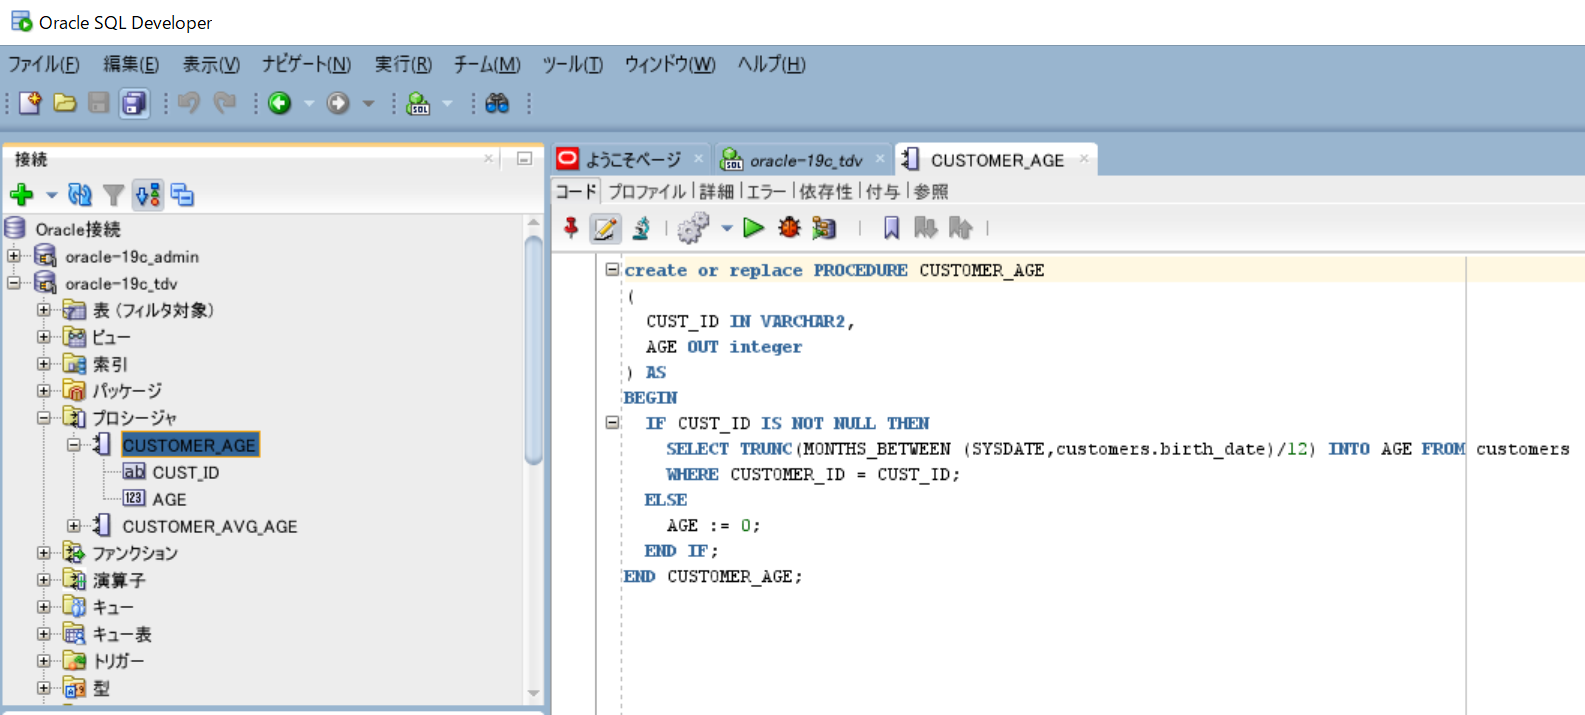Click the Toggle Bookmark icon
The width and height of the screenshot is (1585, 715).
coord(891,228)
